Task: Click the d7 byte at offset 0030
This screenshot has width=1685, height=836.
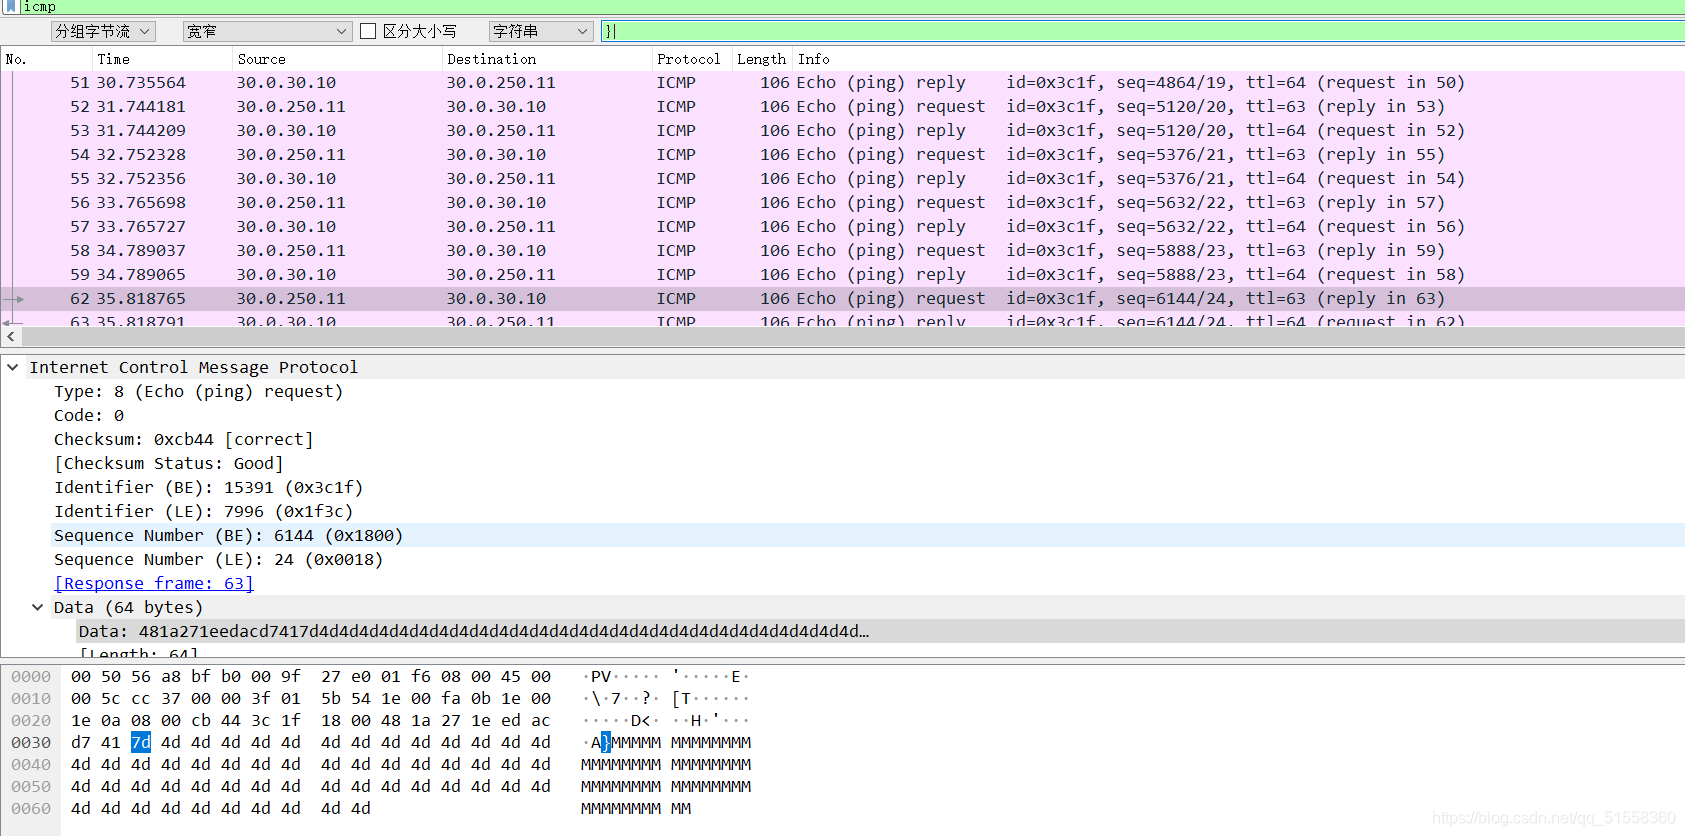Action: tap(81, 742)
